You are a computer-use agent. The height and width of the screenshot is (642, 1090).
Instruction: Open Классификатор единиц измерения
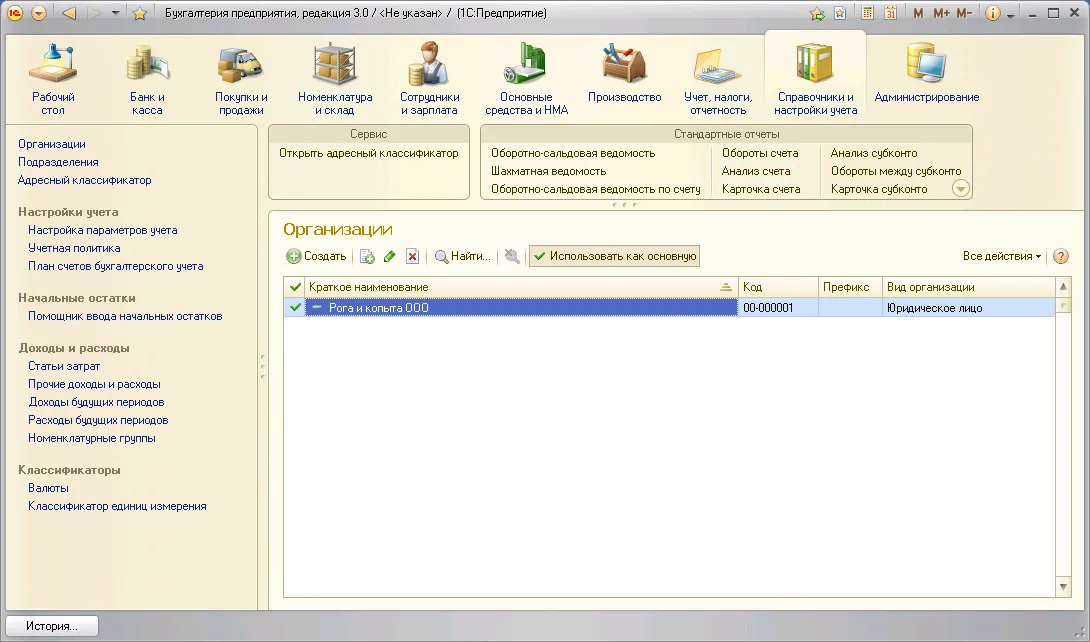(x=117, y=507)
